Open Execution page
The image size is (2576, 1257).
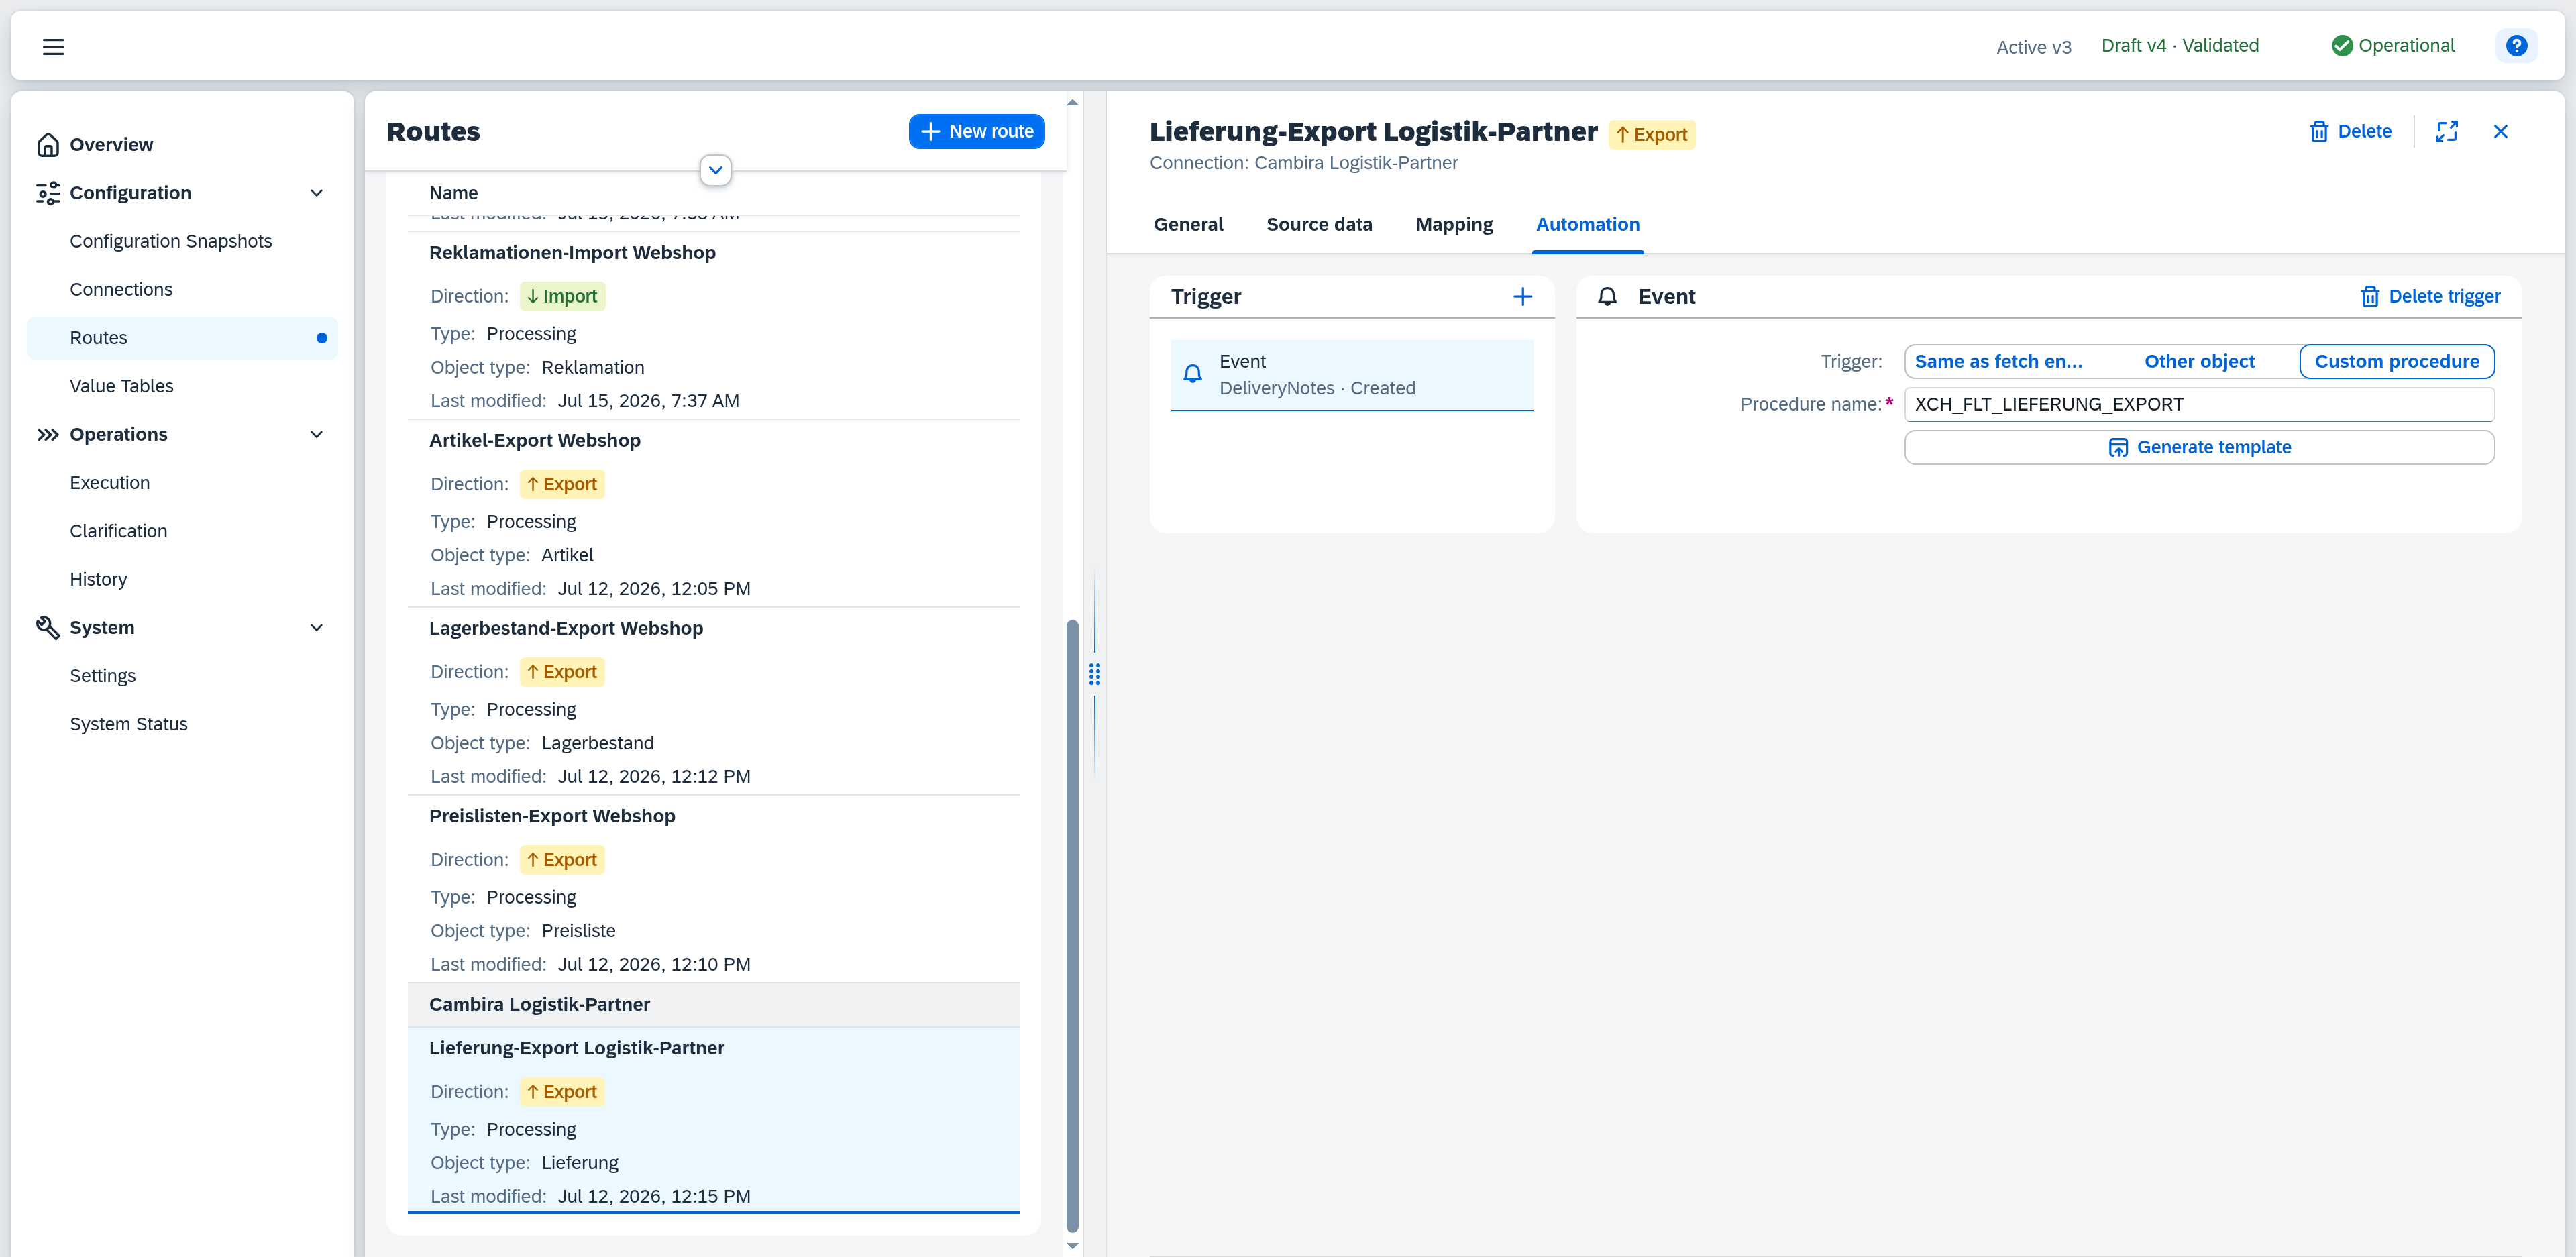pyautogui.click(x=182, y=483)
